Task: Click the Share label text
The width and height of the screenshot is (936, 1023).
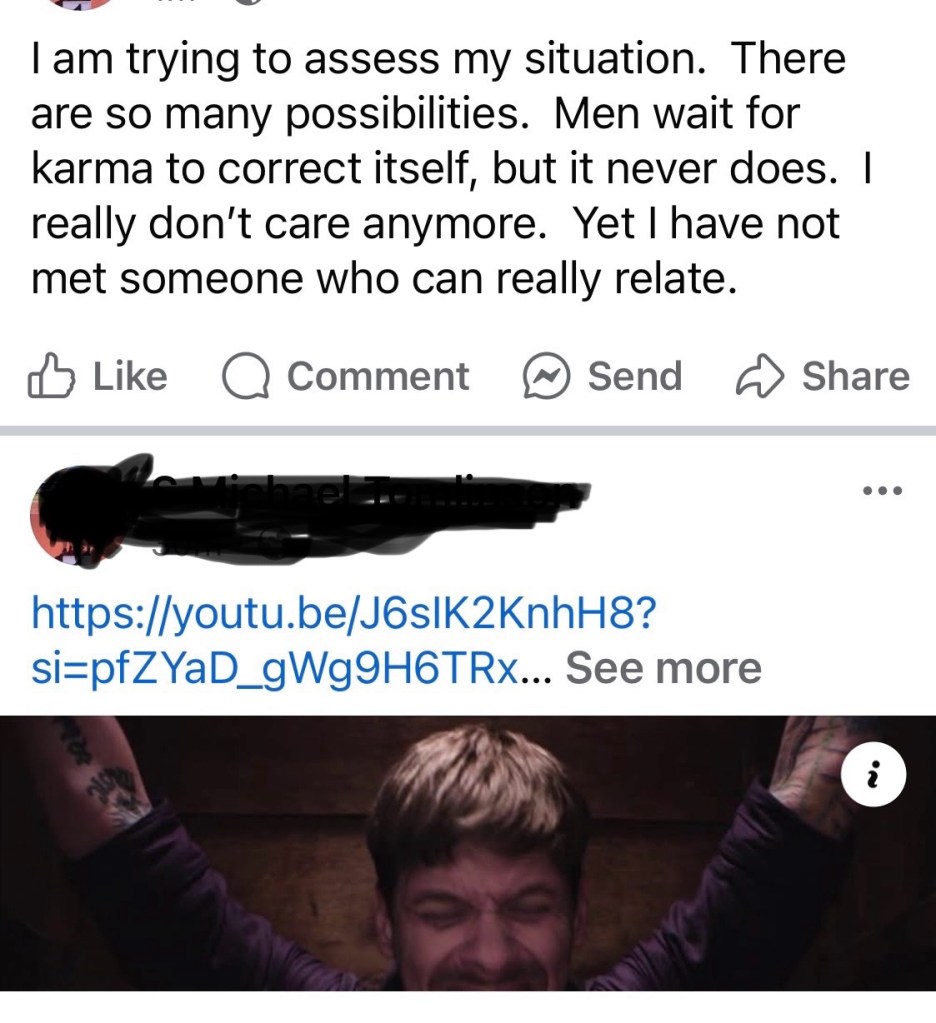Action: pos(856,376)
